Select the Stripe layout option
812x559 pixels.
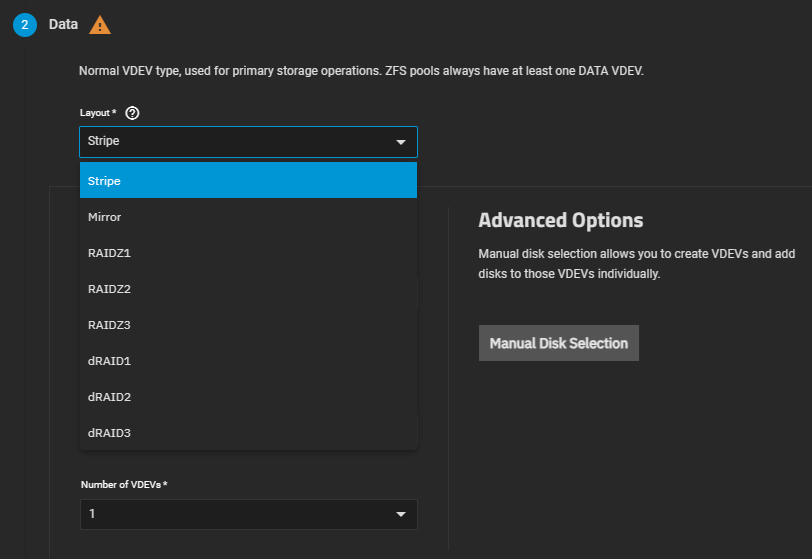(x=248, y=180)
